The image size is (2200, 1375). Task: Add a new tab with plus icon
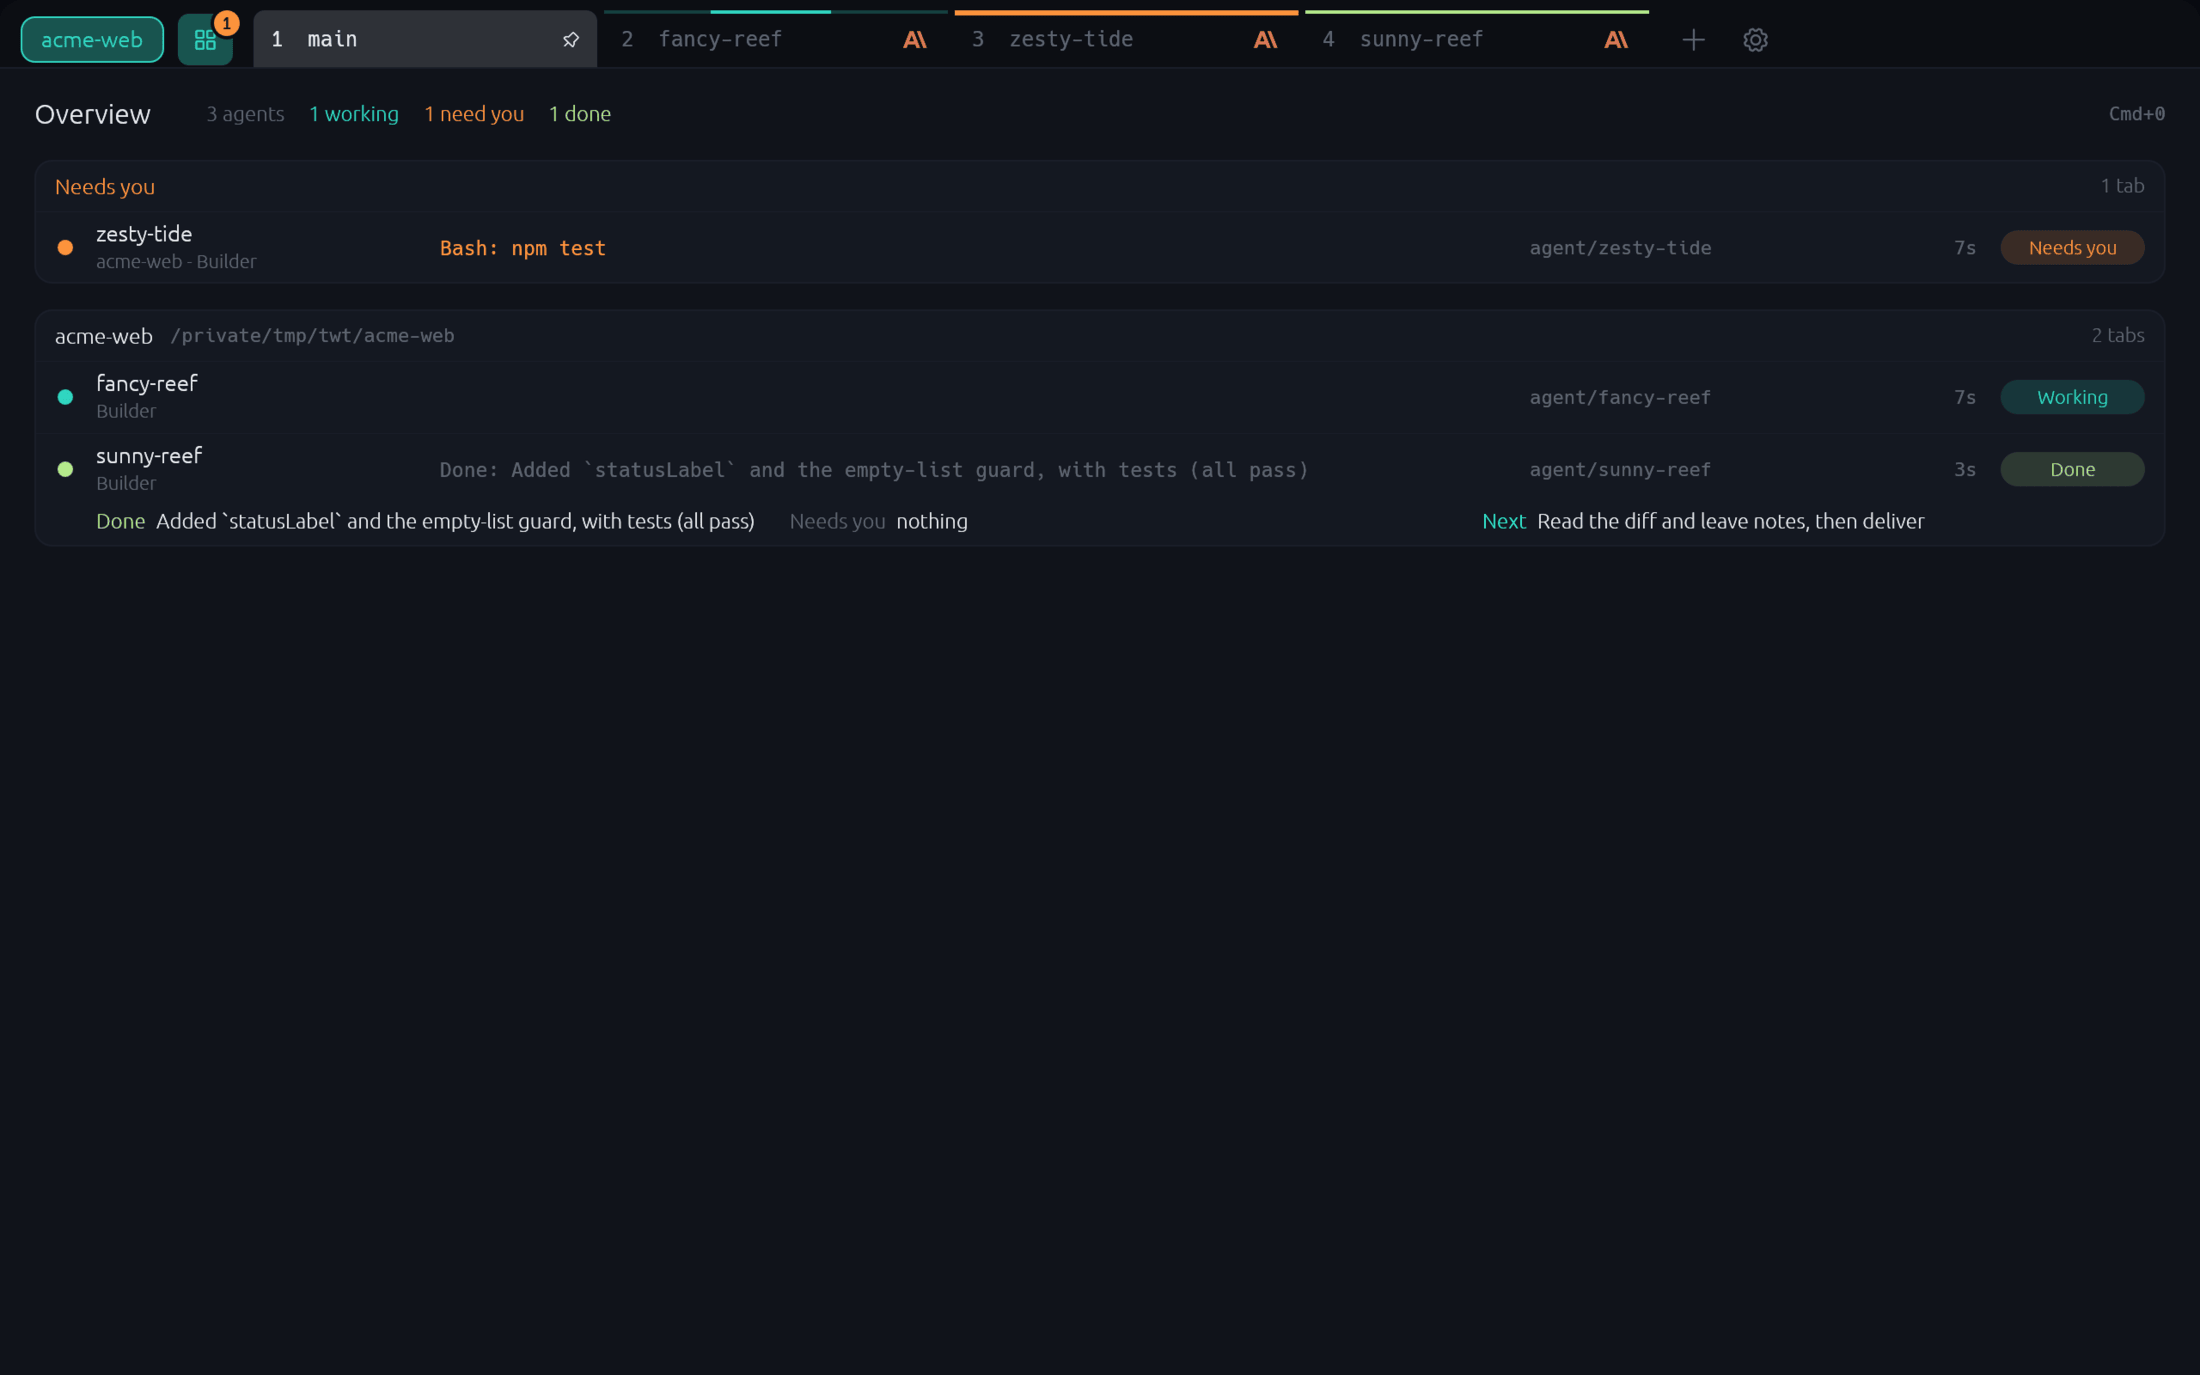1693,40
